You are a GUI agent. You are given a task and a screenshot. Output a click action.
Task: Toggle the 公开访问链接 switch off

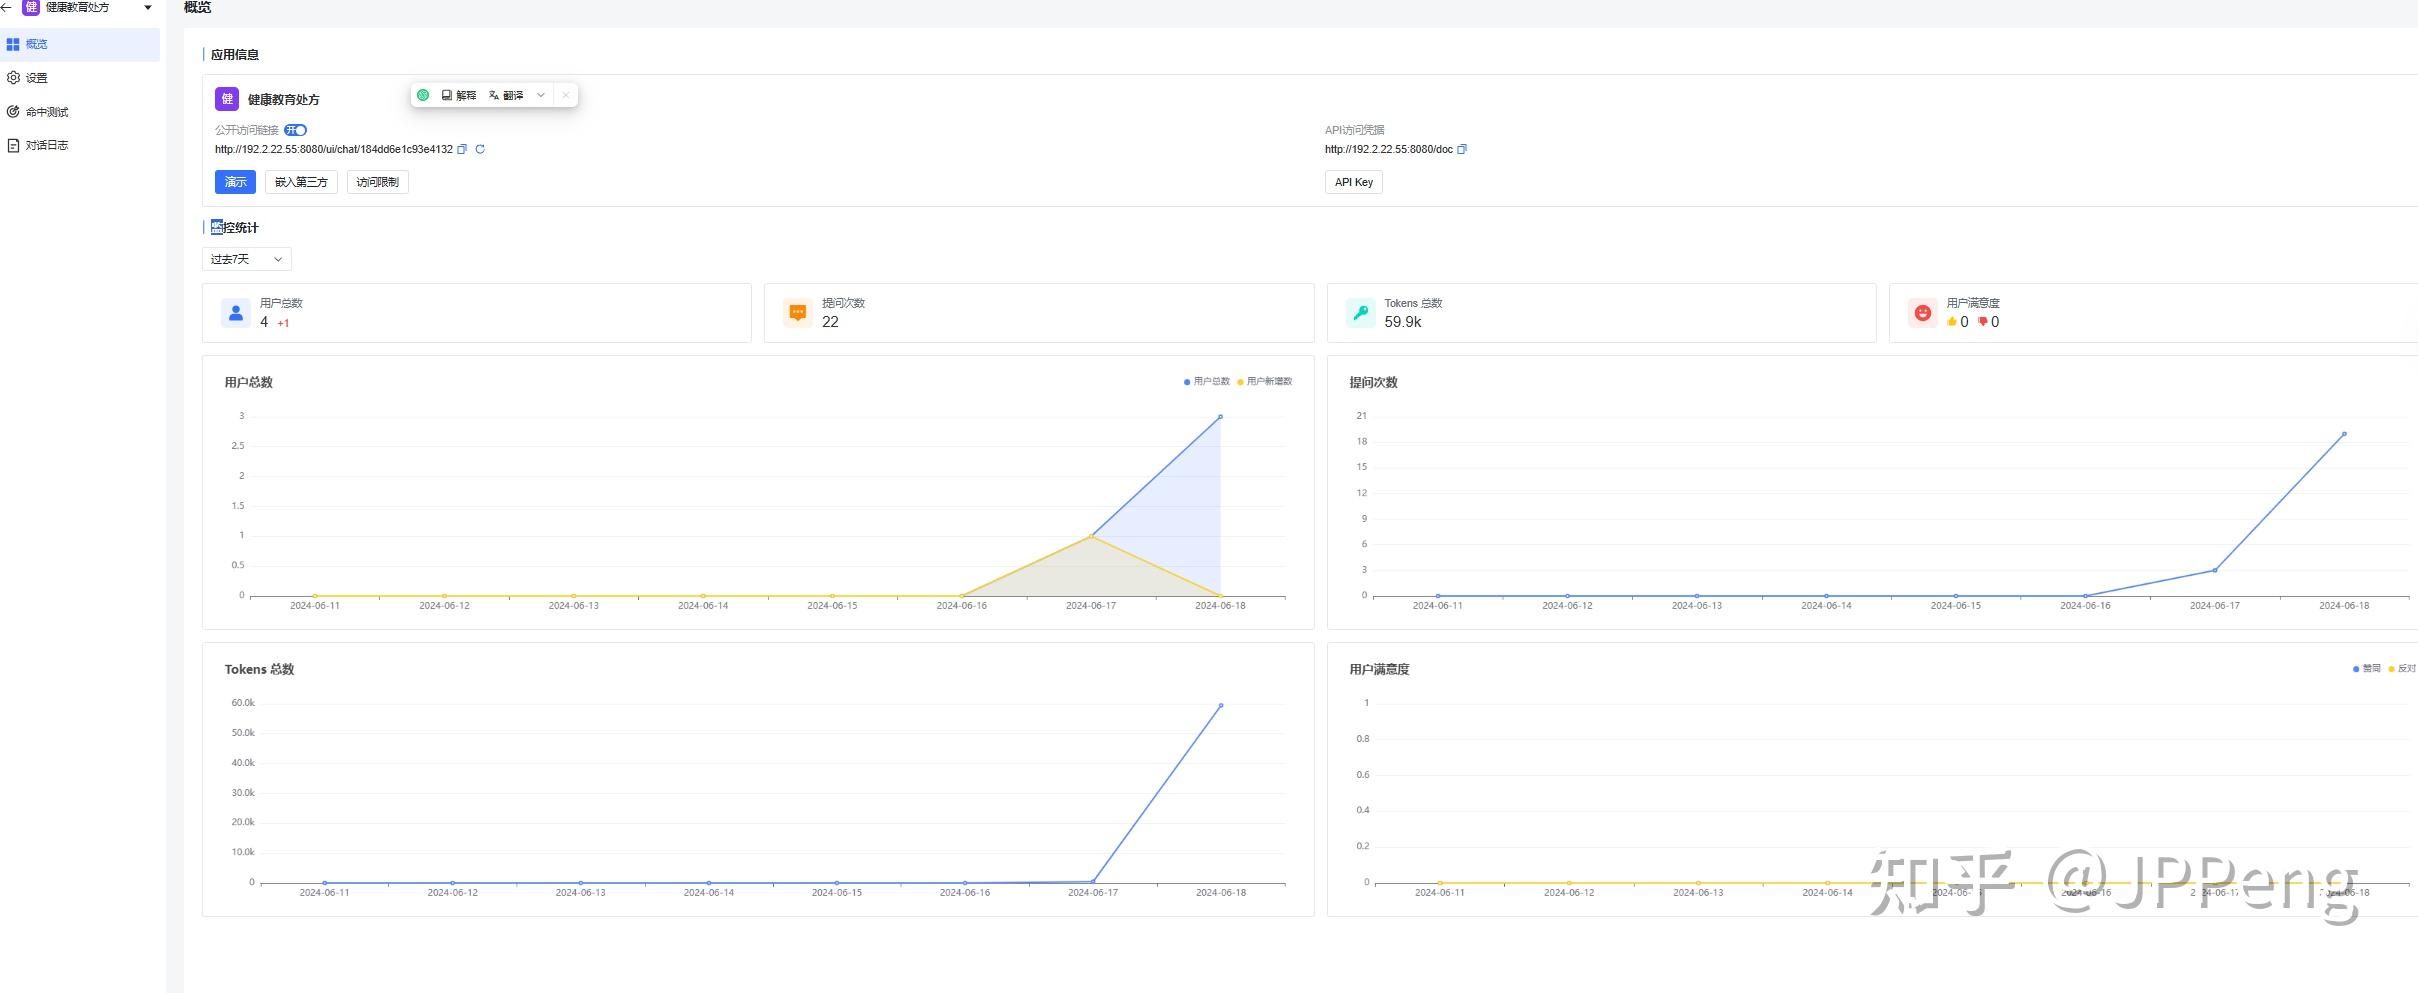(x=295, y=130)
